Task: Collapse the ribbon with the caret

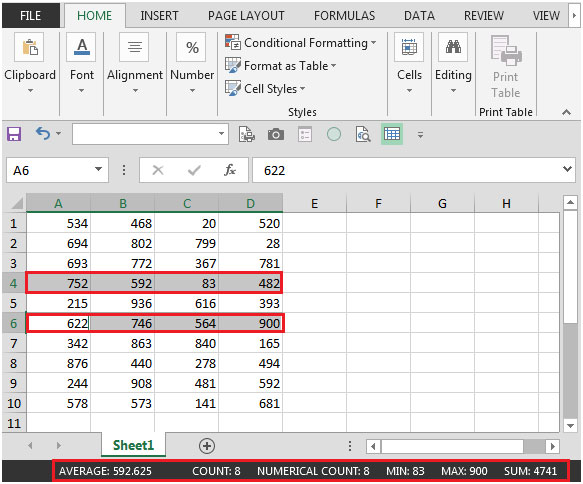Action: [566, 112]
